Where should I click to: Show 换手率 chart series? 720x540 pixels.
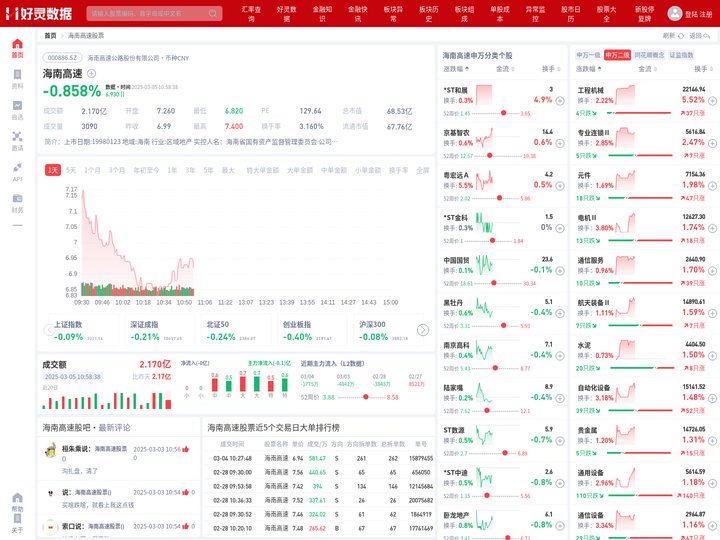pos(399,170)
